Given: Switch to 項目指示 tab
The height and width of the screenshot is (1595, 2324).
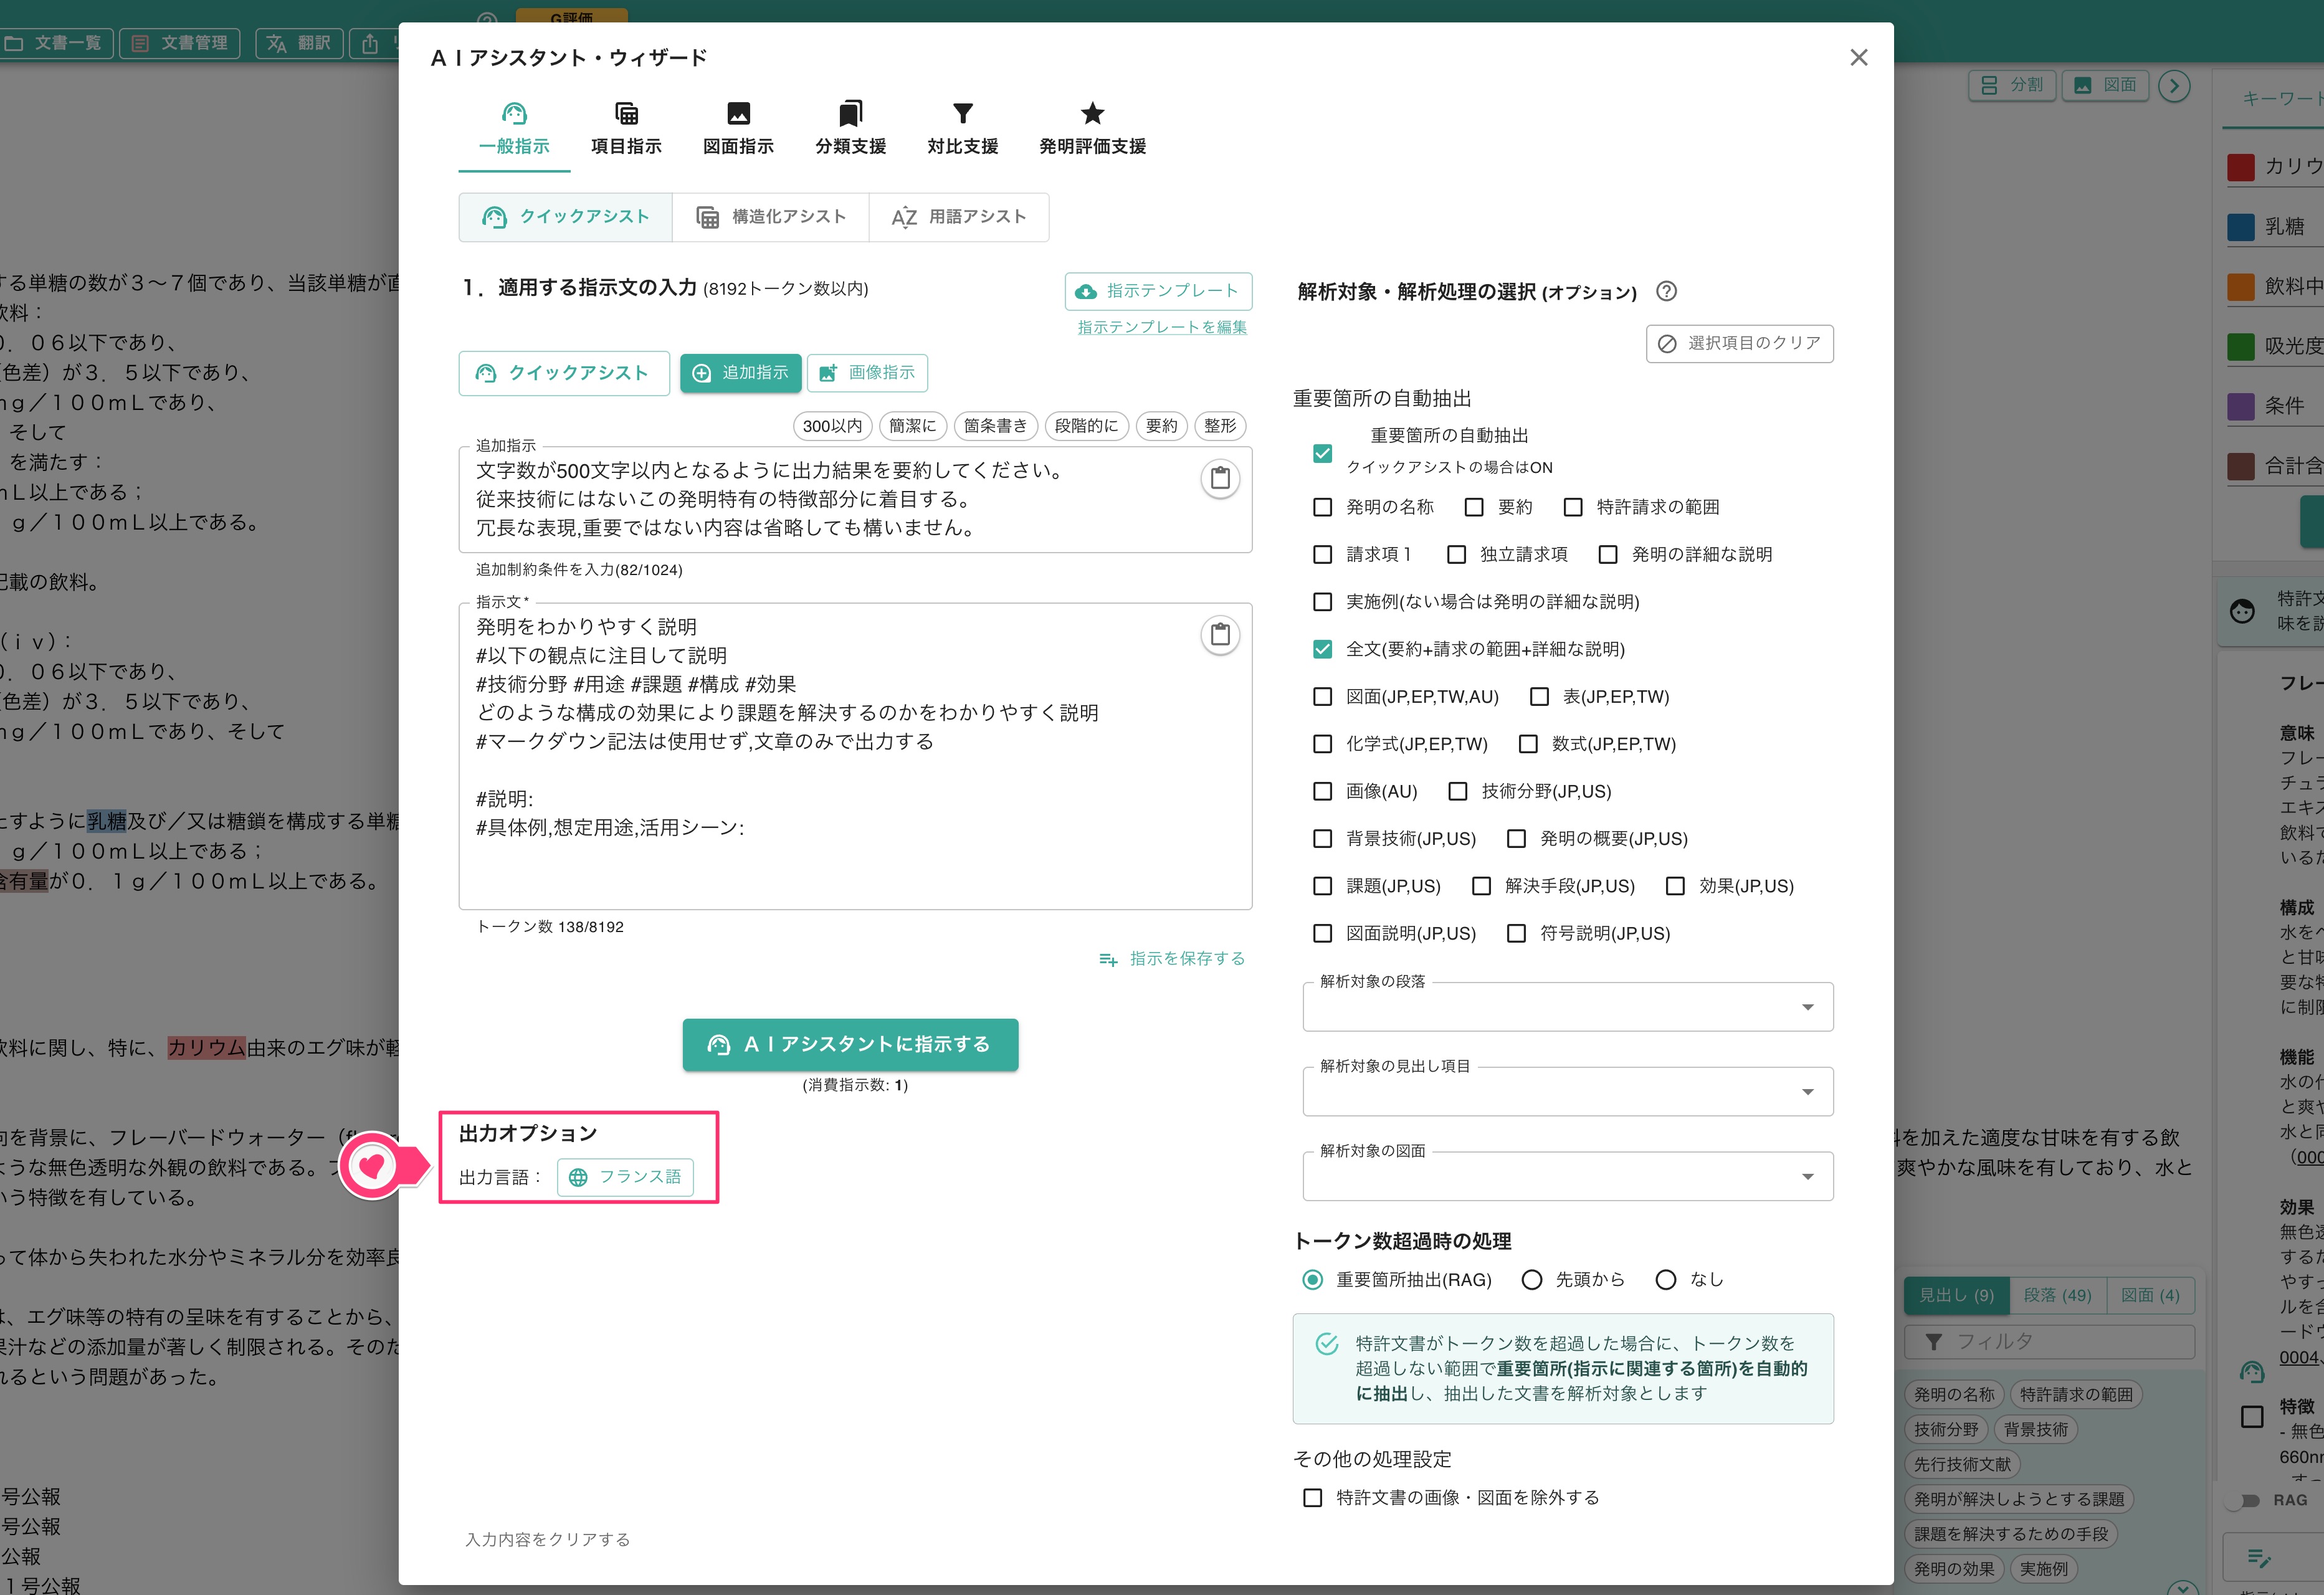Looking at the screenshot, I should click(x=626, y=130).
